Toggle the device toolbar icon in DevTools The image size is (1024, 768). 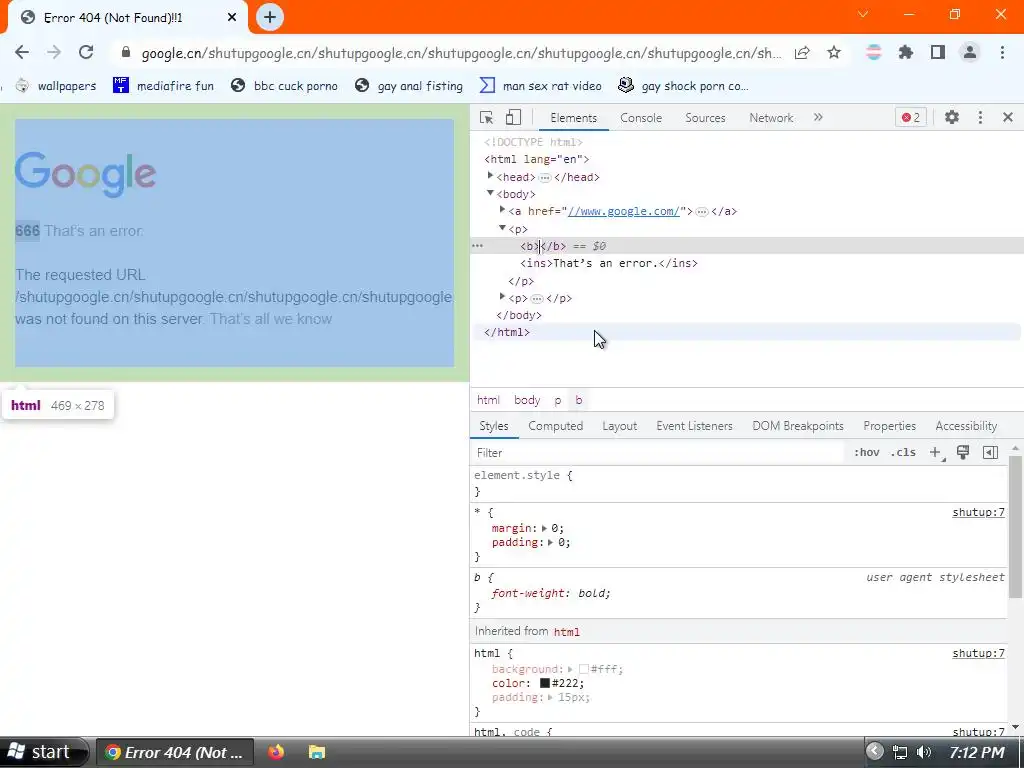(513, 118)
